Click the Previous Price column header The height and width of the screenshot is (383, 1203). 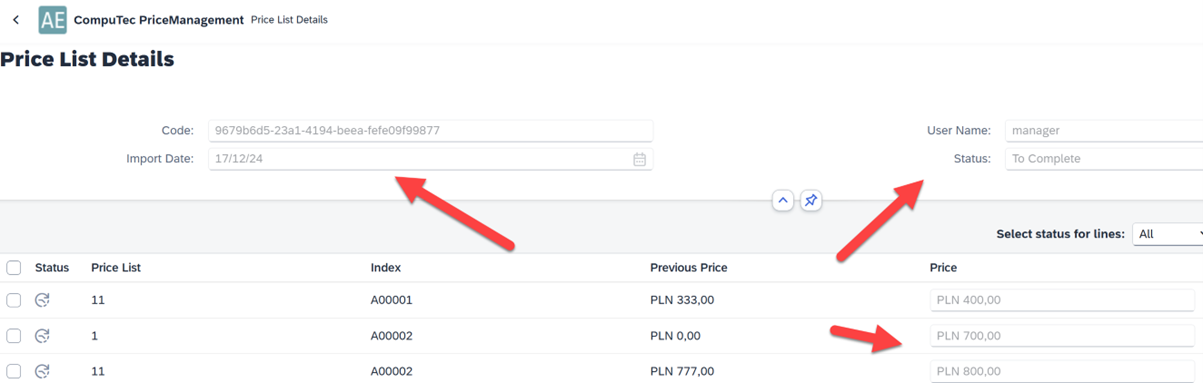688,268
